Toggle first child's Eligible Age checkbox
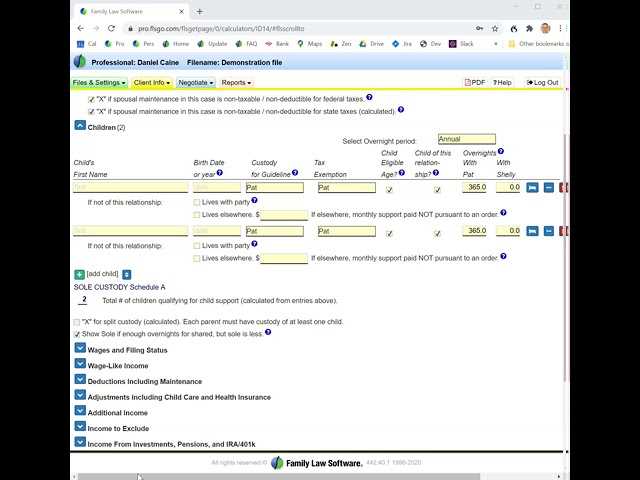The image size is (640, 480). [389, 189]
